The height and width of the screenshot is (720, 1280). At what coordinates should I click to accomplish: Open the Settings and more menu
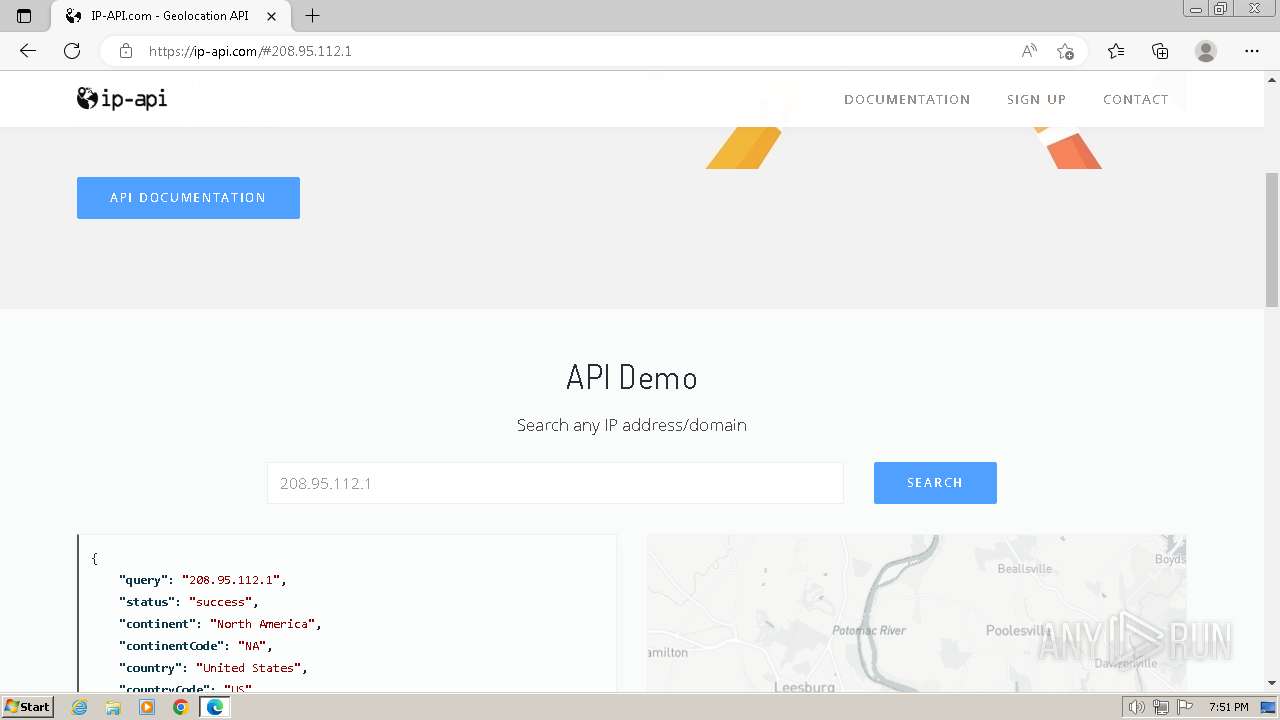[x=1252, y=51]
